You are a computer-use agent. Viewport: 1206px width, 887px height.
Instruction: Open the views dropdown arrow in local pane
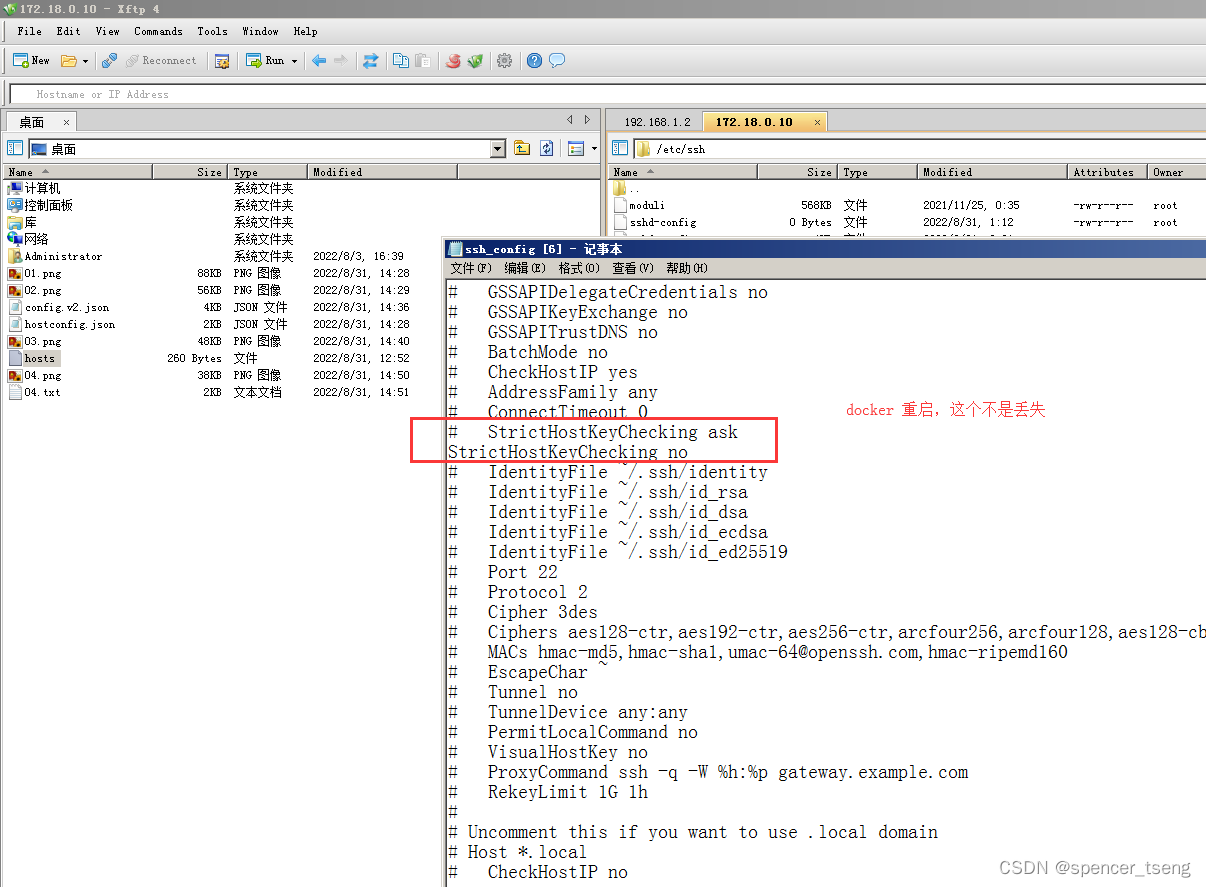(592, 148)
